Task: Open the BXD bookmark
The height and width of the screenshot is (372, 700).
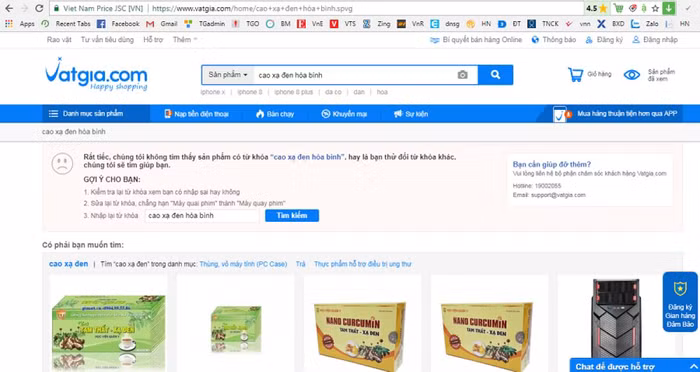Action: [611, 24]
